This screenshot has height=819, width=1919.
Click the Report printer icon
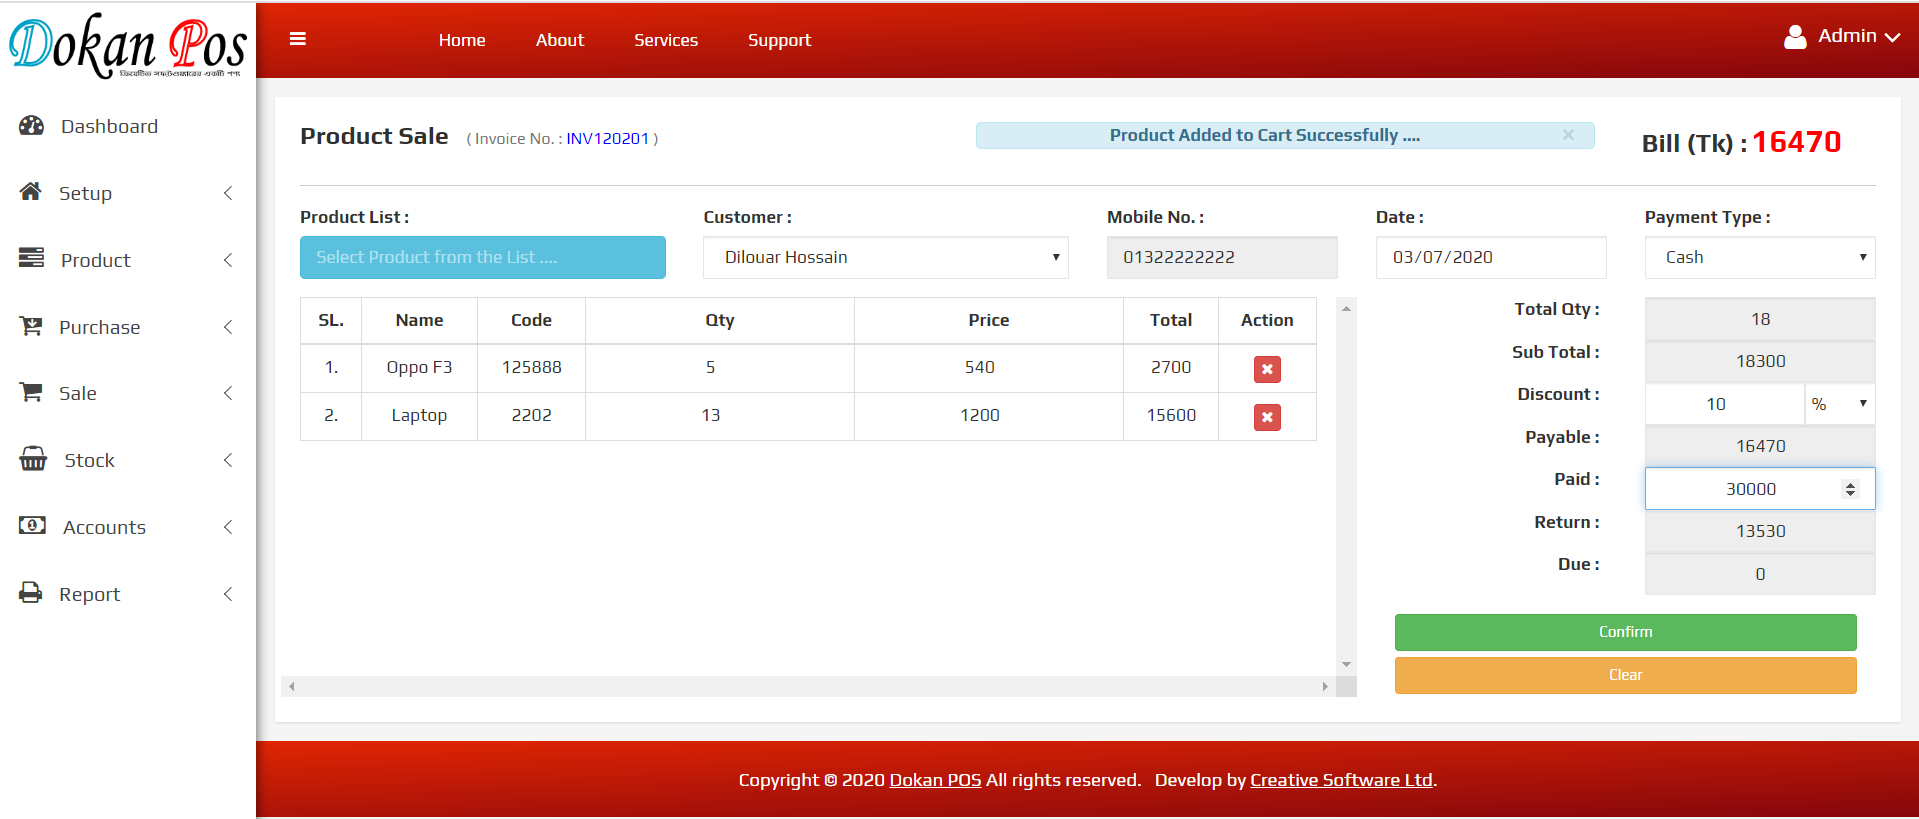coord(32,593)
